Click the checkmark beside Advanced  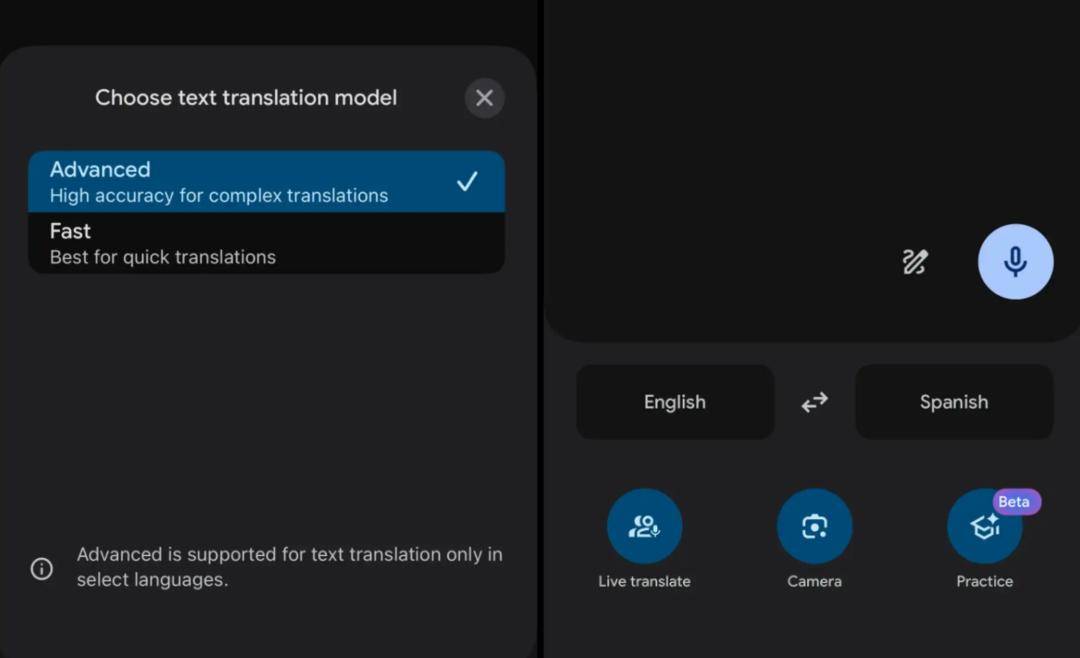pyautogui.click(x=466, y=181)
